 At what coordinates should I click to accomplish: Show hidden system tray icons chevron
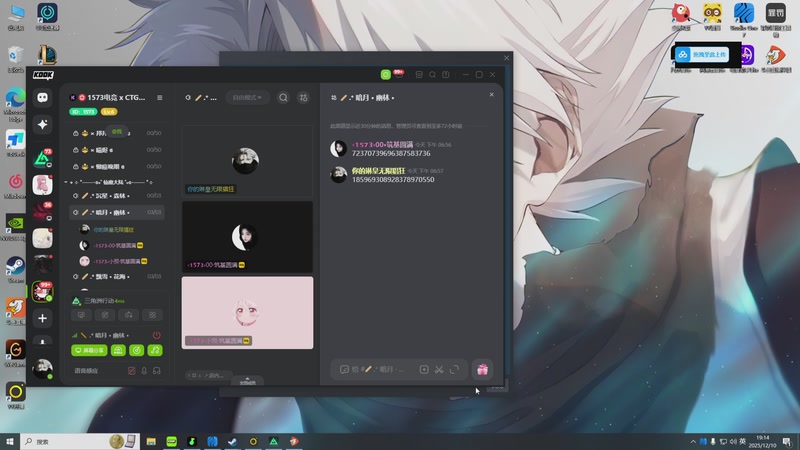tap(693, 441)
